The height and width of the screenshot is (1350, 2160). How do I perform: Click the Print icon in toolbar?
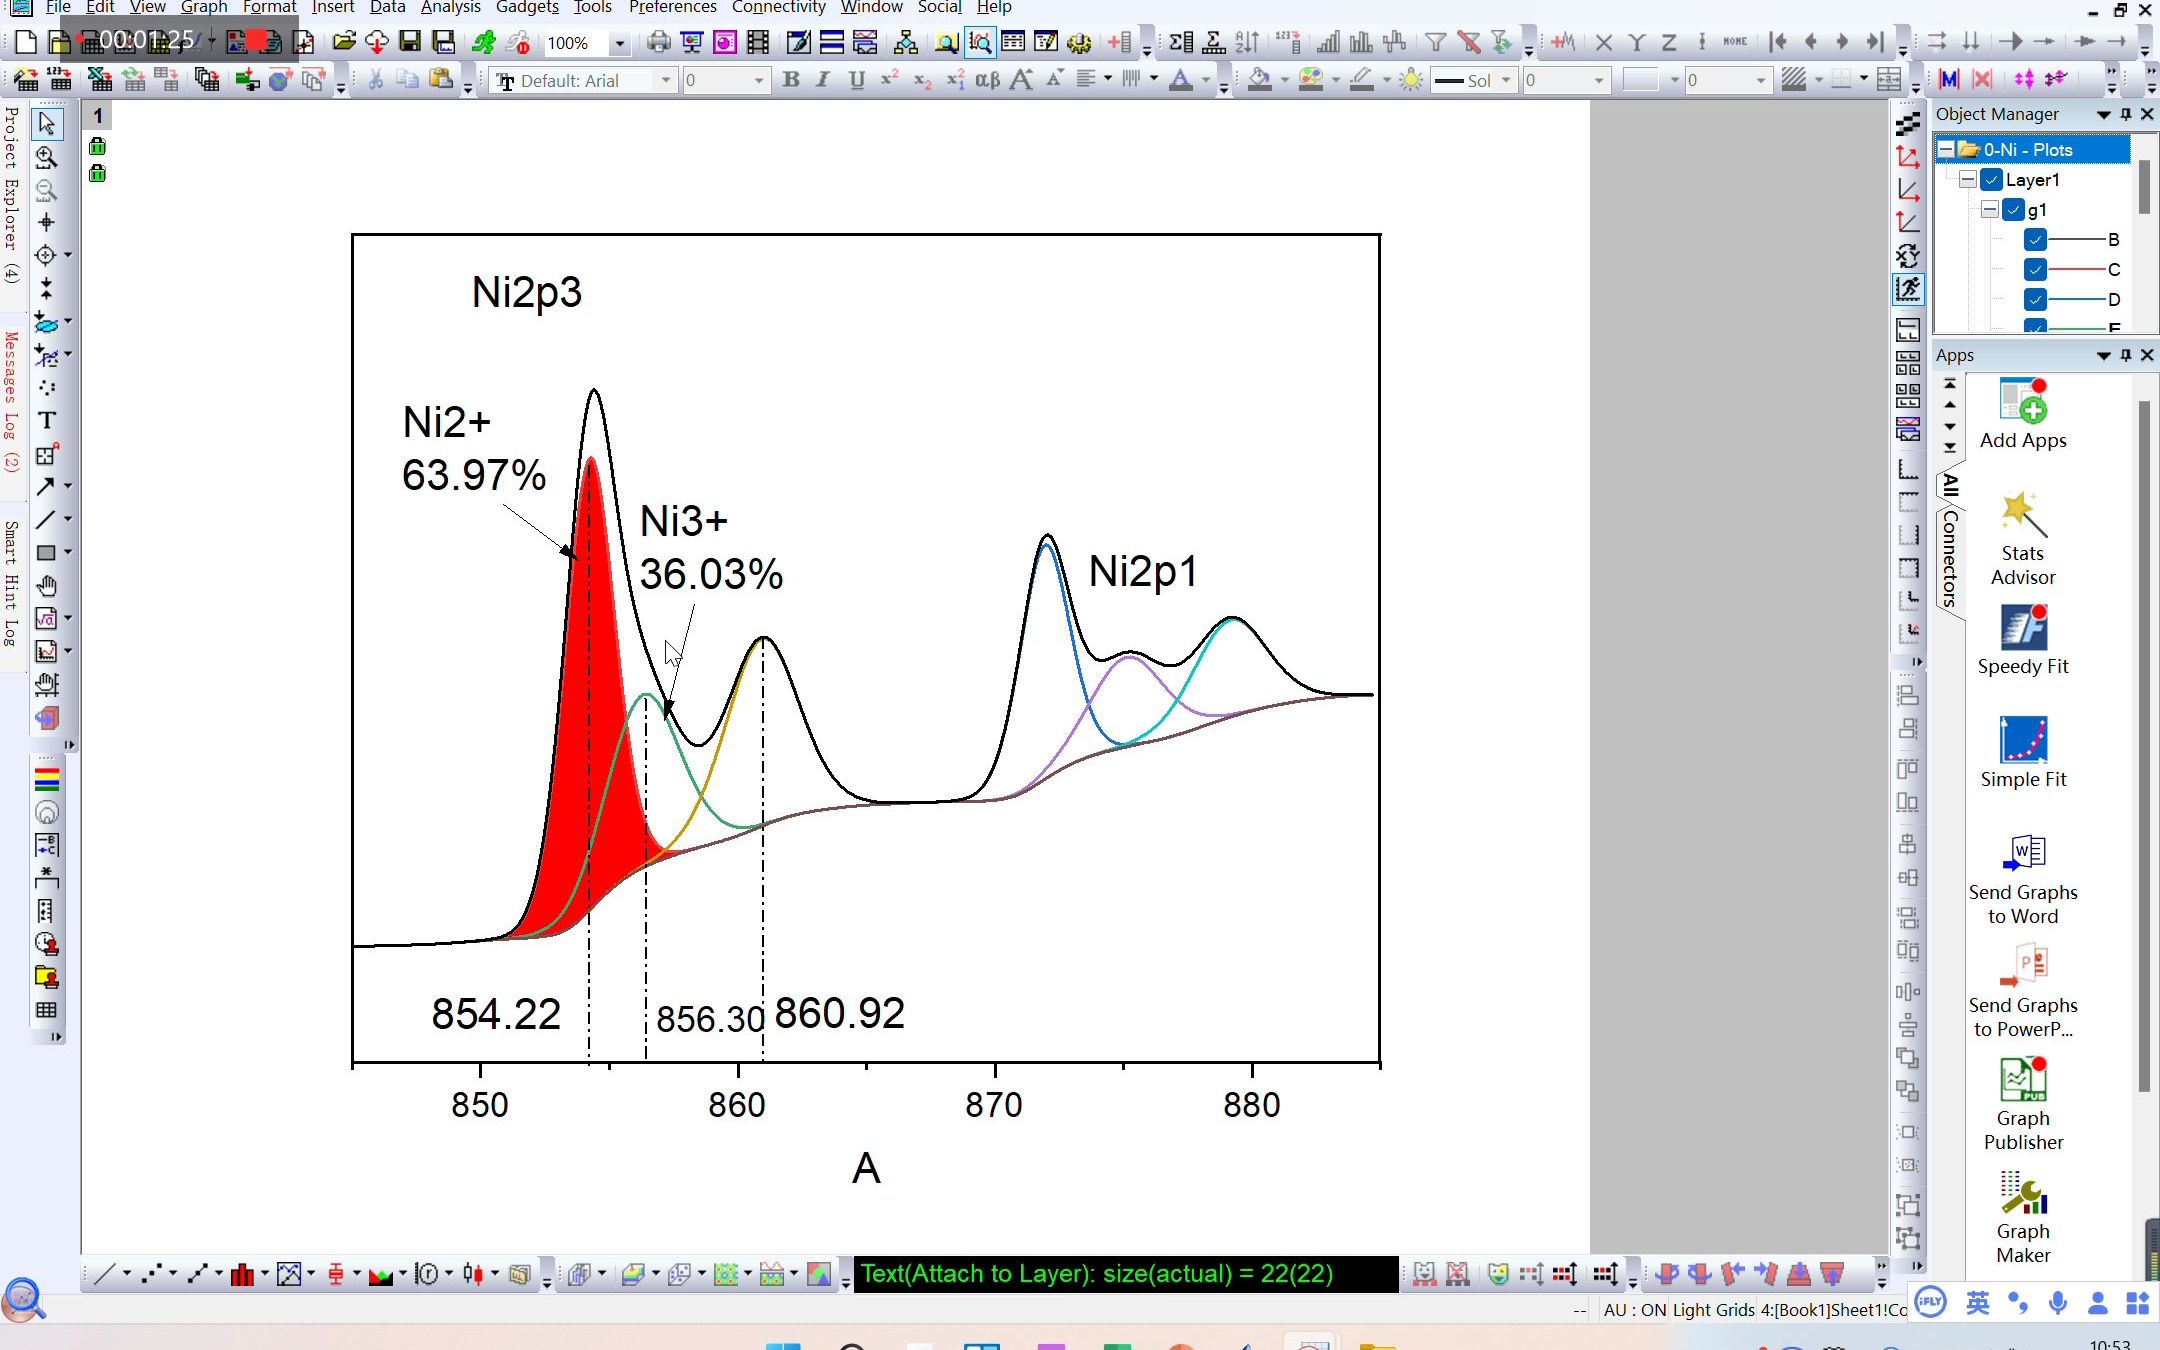tap(658, 42)
